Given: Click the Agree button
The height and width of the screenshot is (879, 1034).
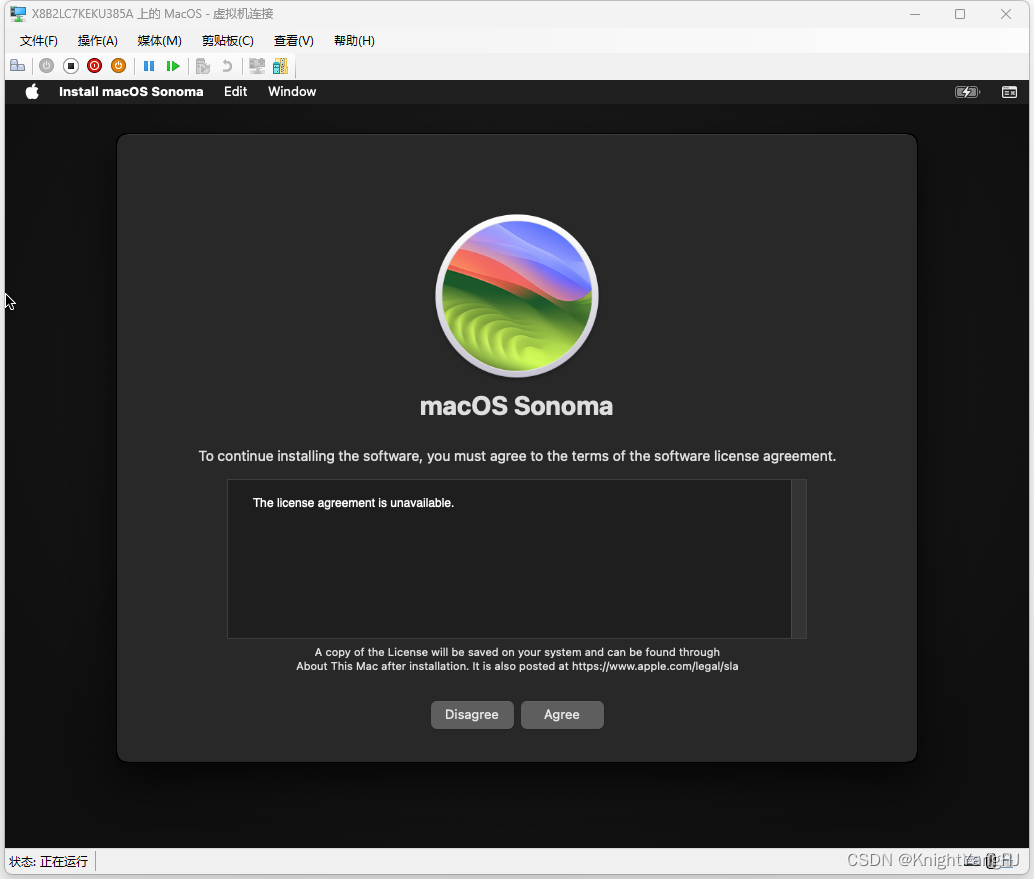Looking at the screenshot, I should [x=562, y=715].
